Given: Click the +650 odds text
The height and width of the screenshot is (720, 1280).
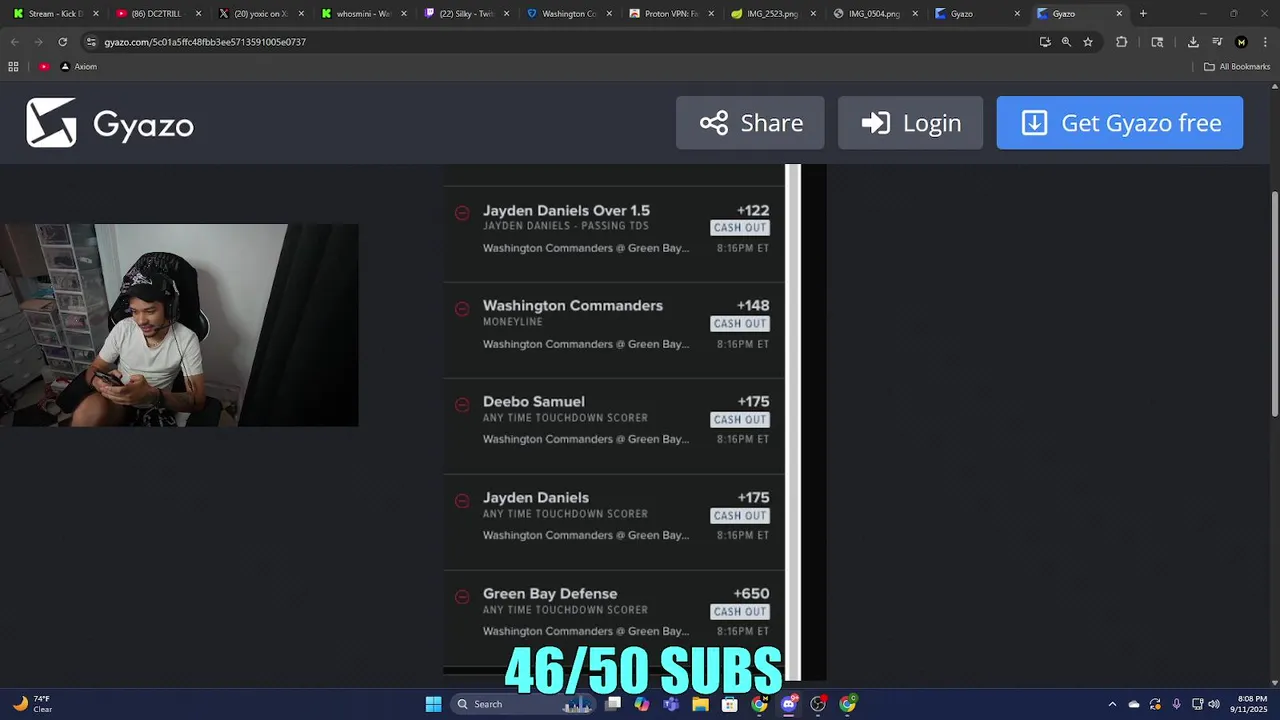Looking at the screenshot, I should tap(751, 594).
